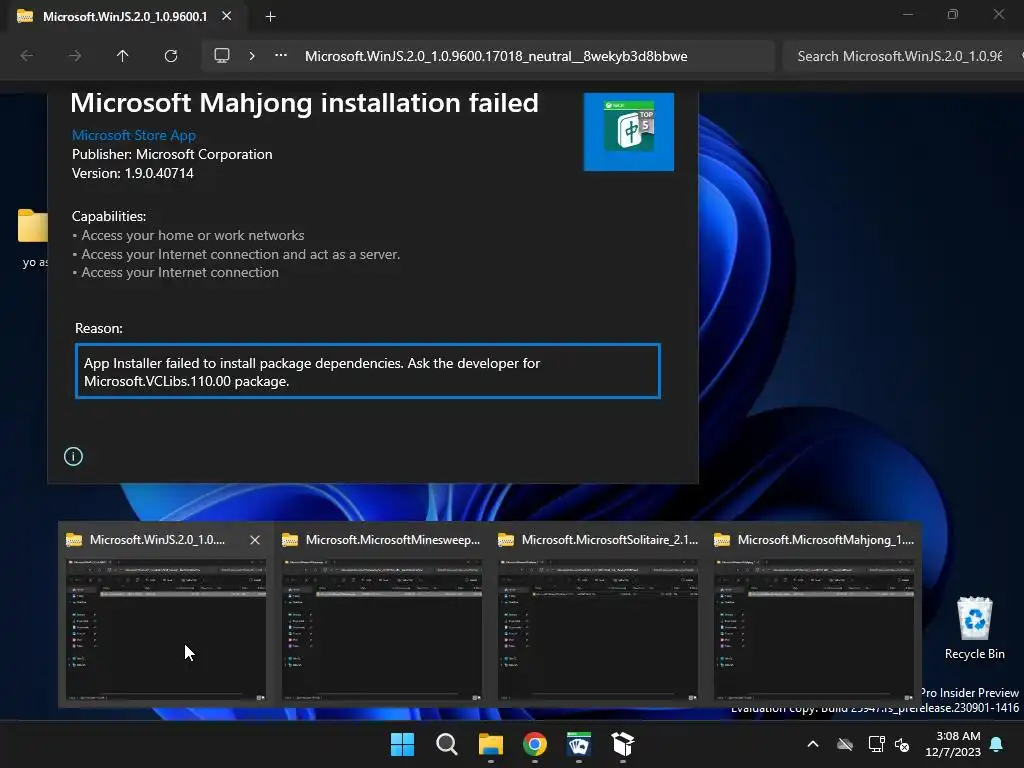
Task: Click the Mahjong app tile image
Action: [x=628, y=131]
